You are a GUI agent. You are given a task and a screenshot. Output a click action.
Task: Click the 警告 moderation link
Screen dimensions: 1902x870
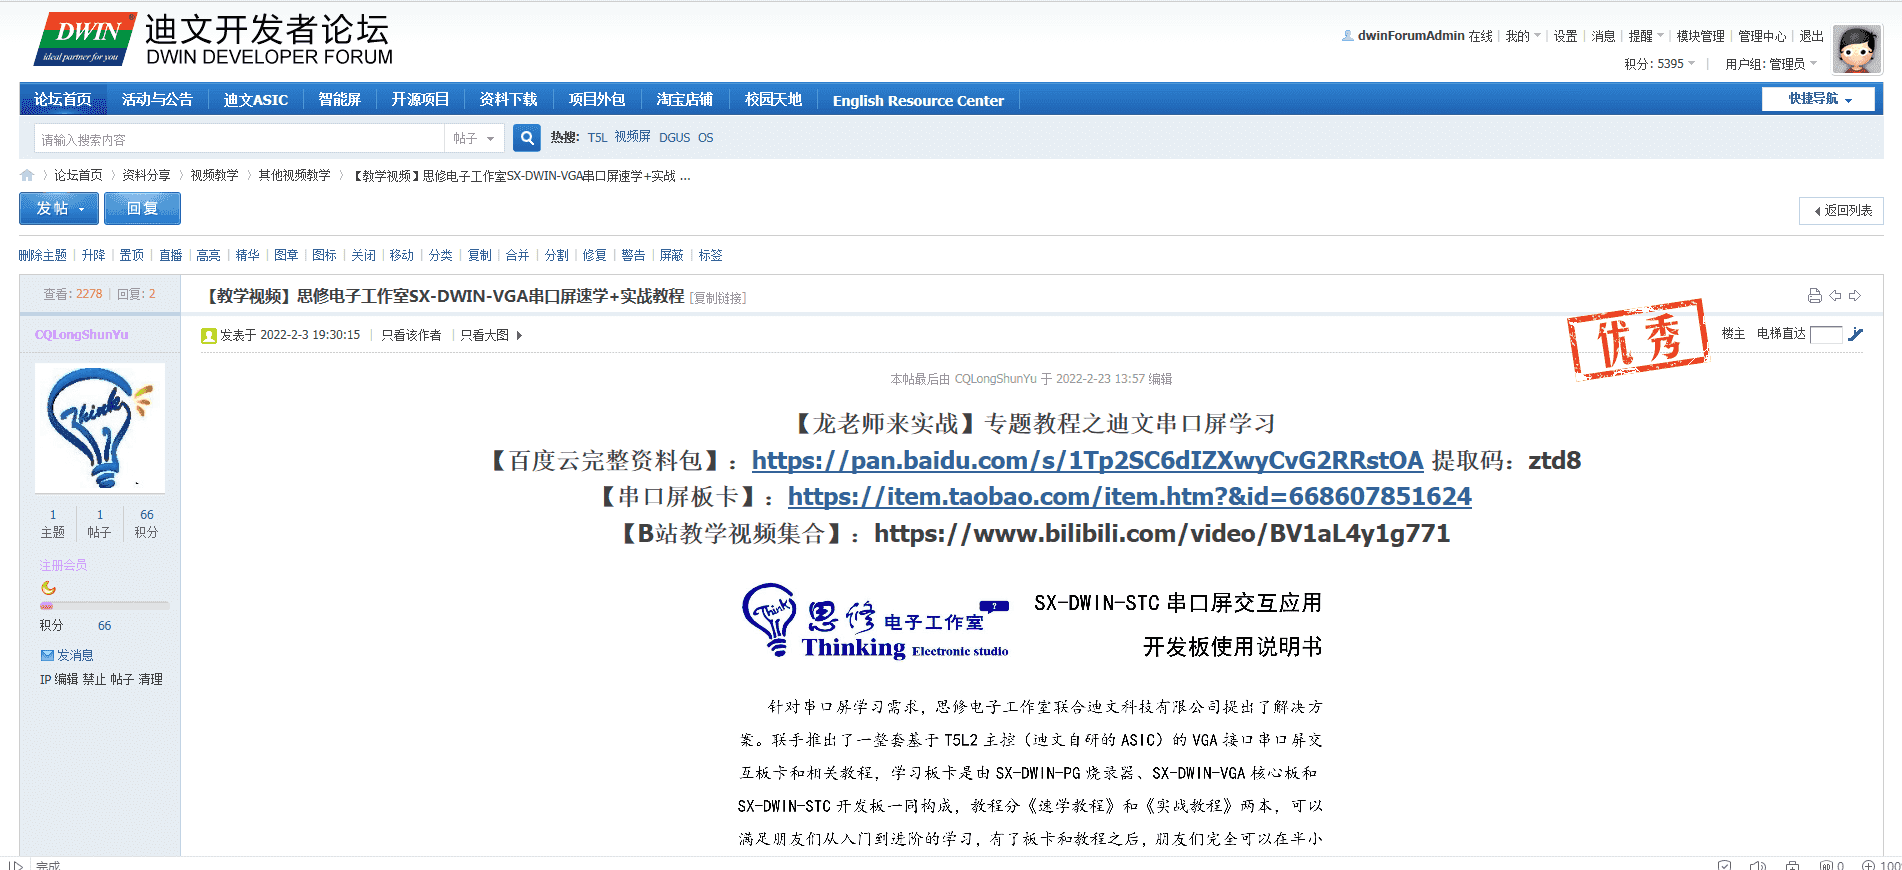click(633, 255)
